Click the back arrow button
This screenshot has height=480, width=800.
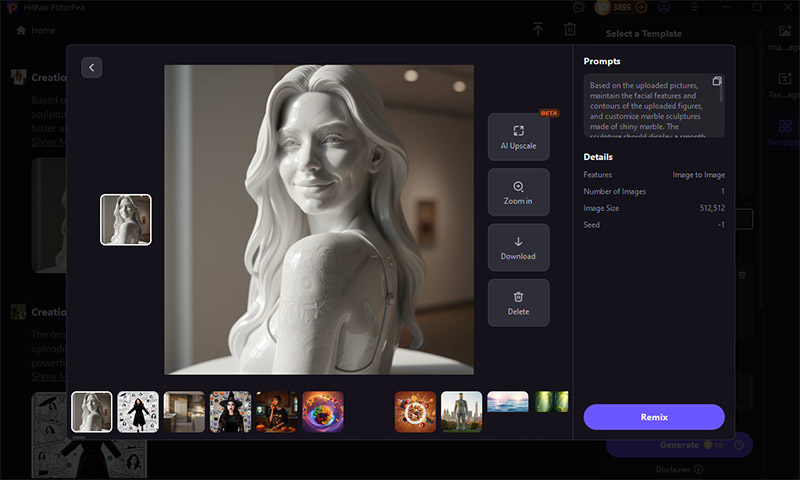pyautogui.click(x=92, y=67)
